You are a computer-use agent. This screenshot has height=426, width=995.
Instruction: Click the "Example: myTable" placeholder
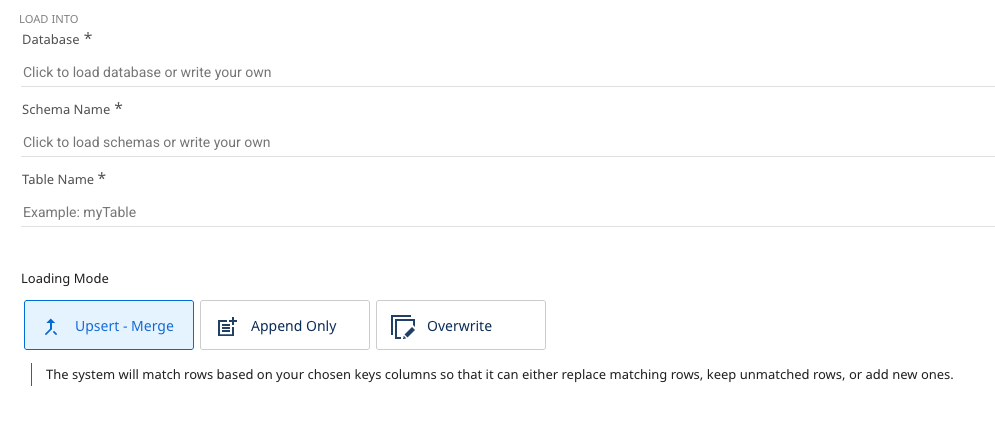(80, 212)
